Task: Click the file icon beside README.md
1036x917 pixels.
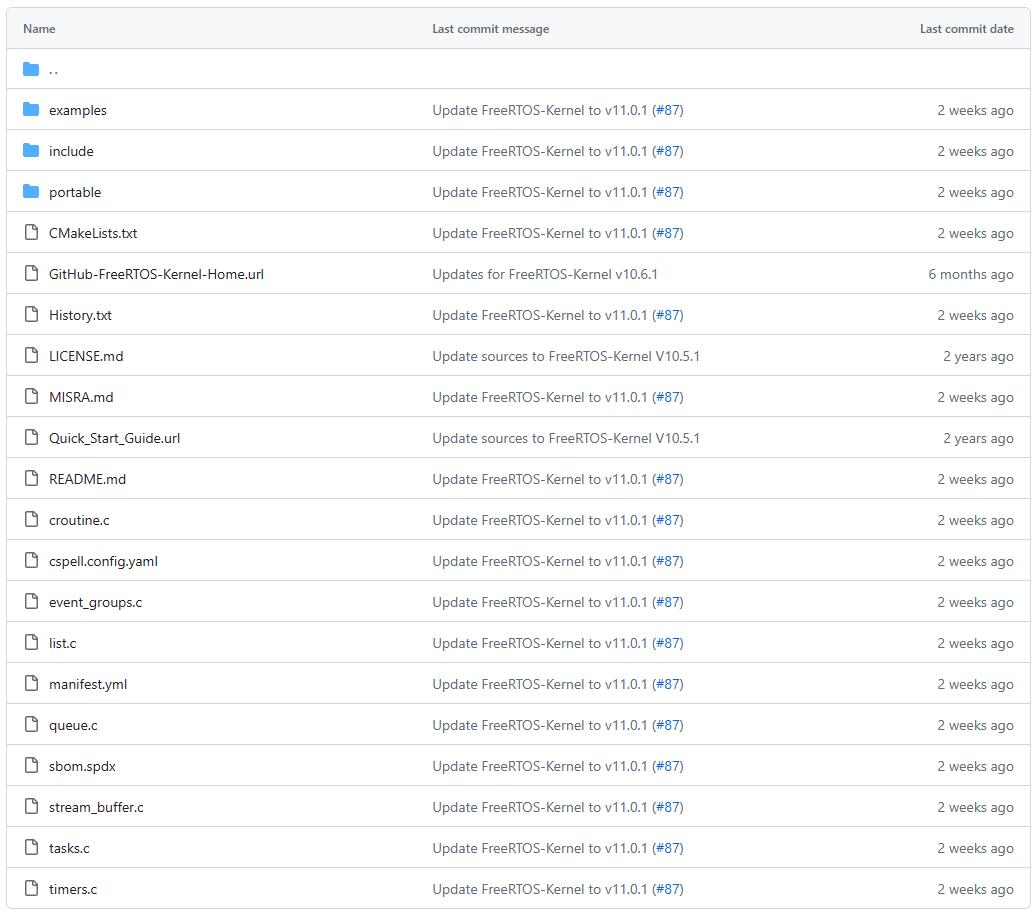Action: coord(31,479)
